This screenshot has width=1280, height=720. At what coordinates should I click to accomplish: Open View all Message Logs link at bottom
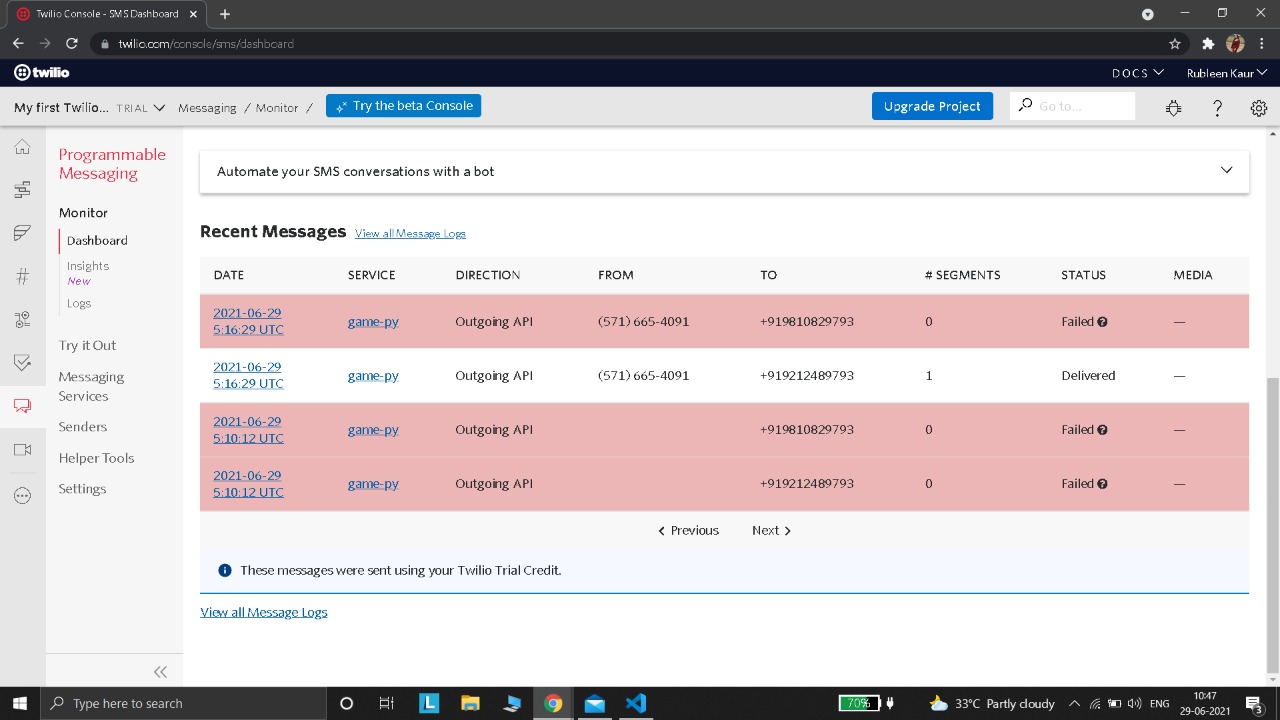click(264, 612)
